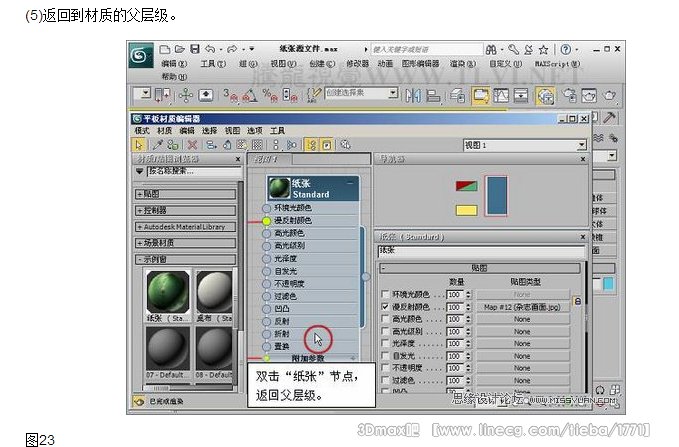This screenshot has height=447, width=679.
Task: Click the binoculars search icon
Action: point(491,49)
